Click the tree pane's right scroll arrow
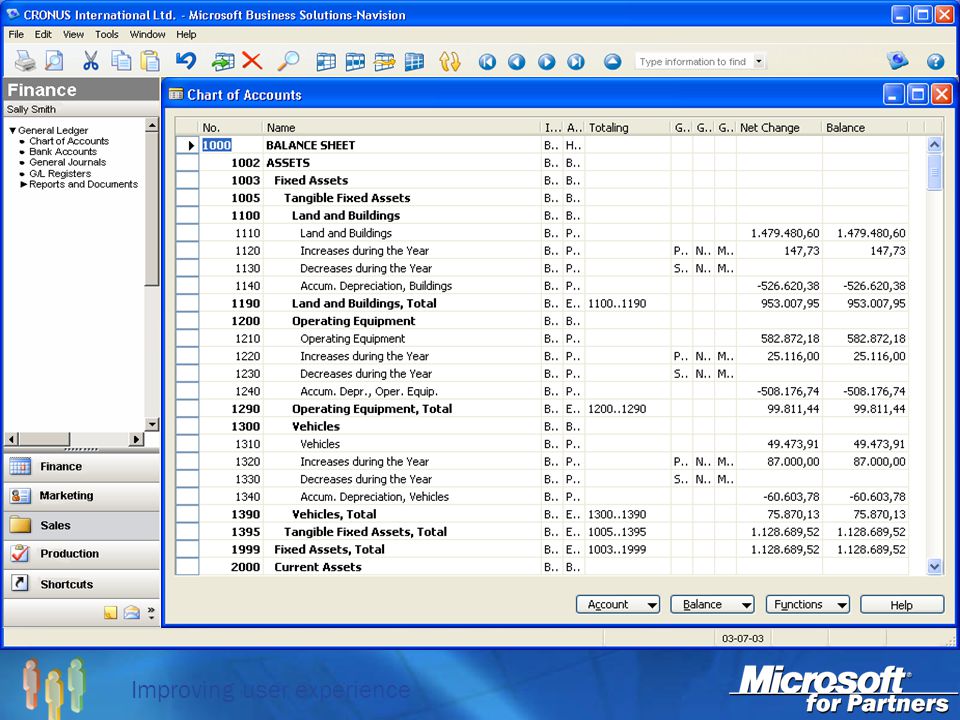960x720 pixels. [137, 438]
